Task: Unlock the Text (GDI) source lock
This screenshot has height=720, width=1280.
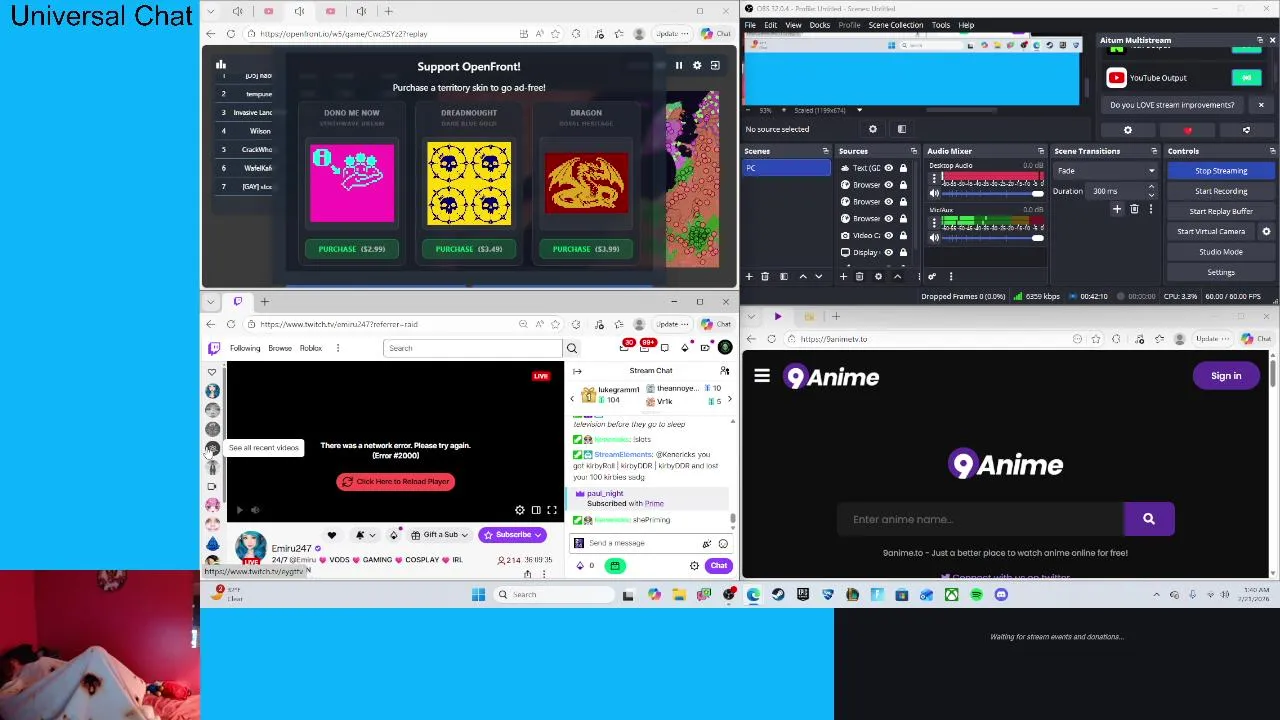Action: [903, 168]
